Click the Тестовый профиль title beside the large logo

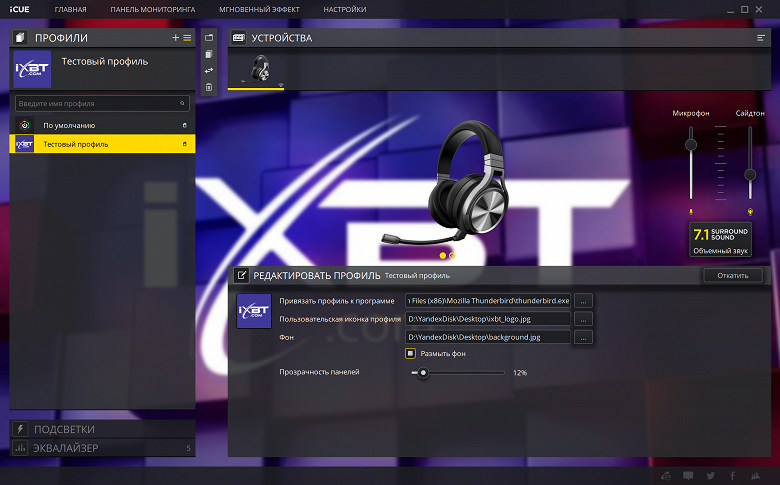coord(105,62)
